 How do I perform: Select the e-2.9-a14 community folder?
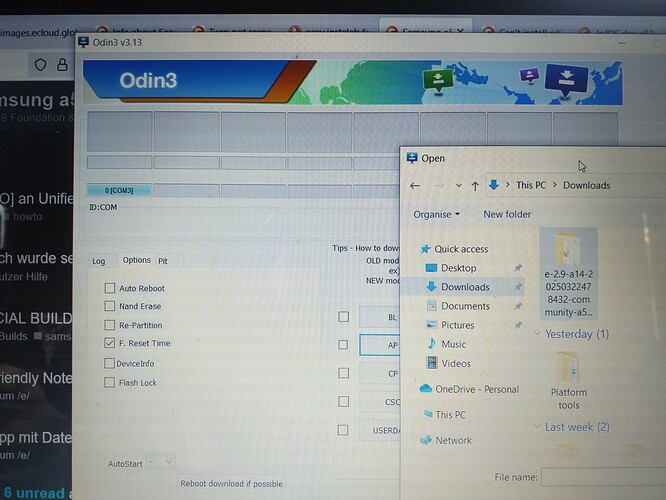568,274
